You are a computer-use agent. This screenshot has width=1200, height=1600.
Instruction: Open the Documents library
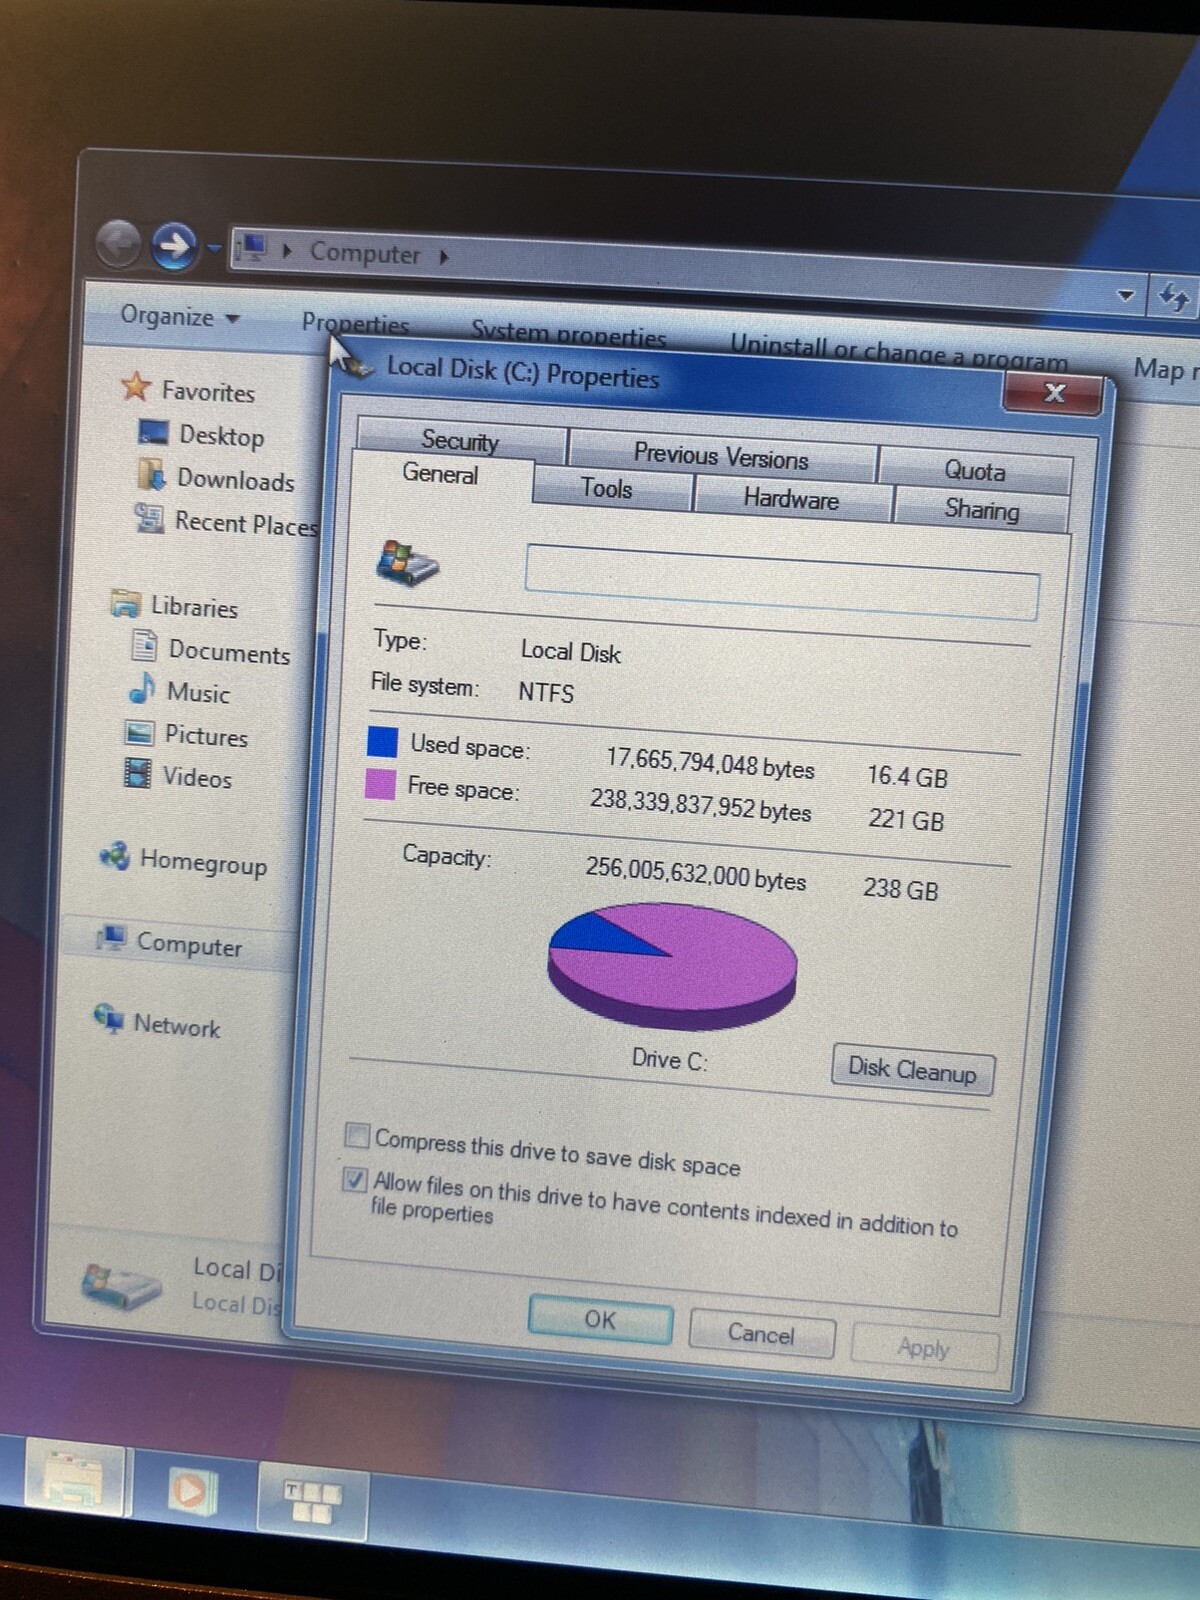(228, 652)
